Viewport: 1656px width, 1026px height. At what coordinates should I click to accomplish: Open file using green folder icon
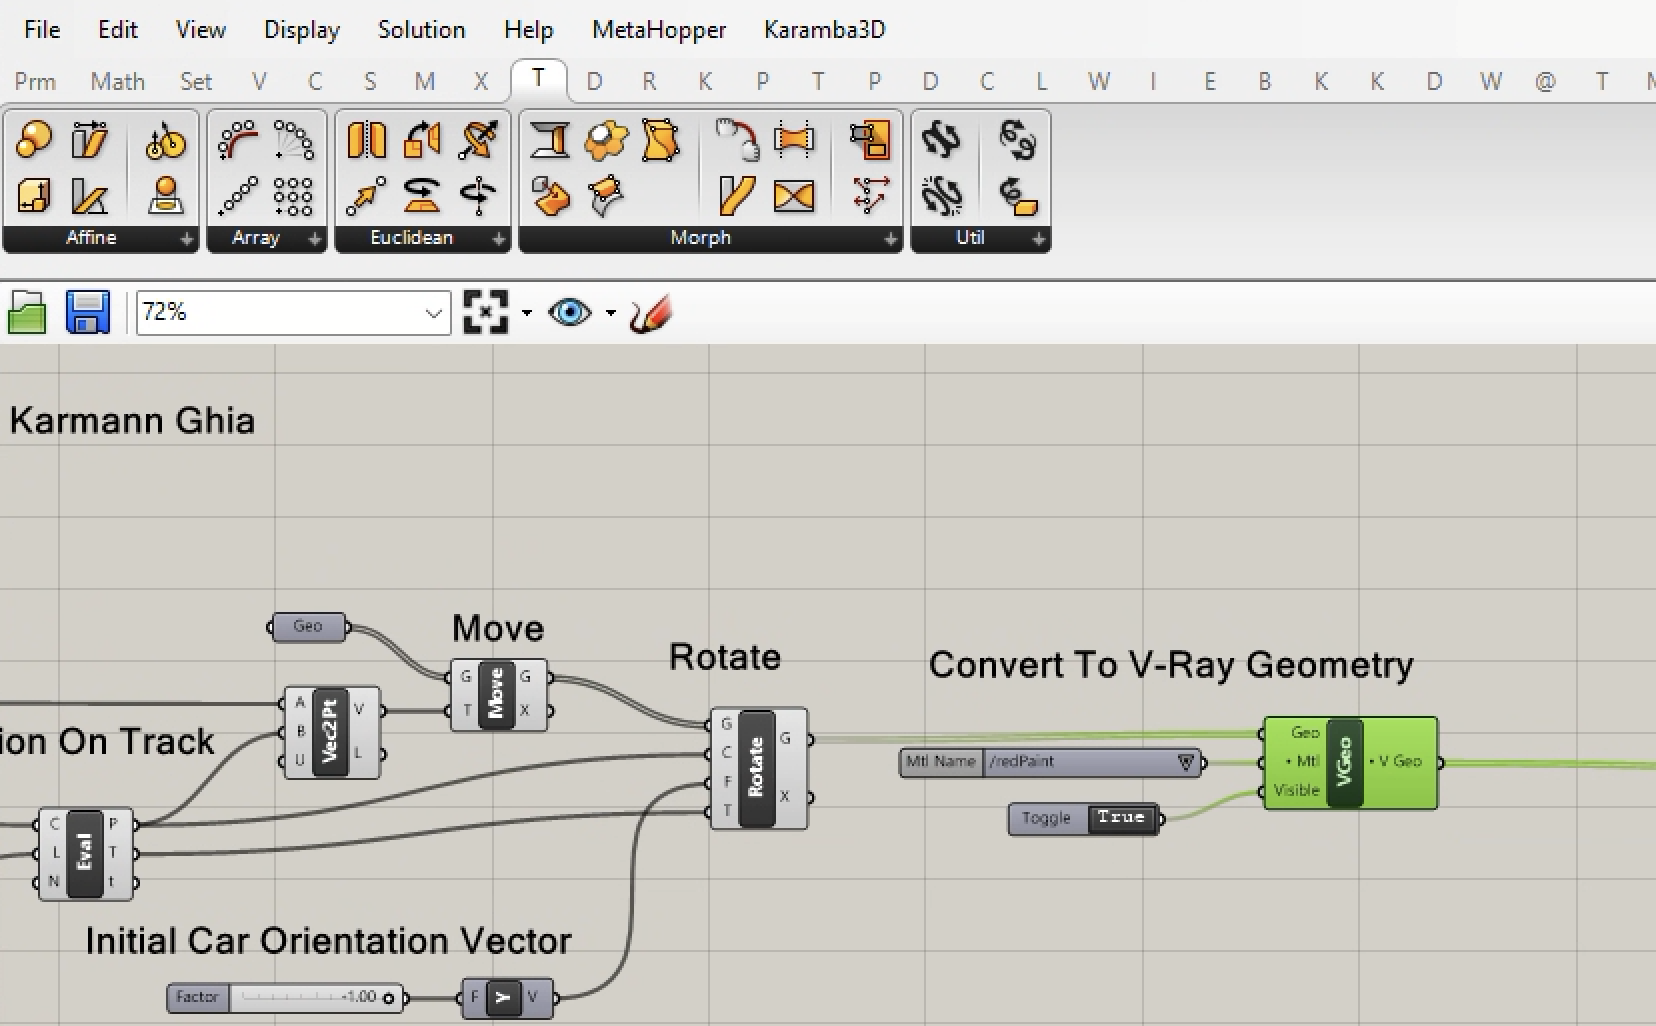pyautogui.click(x=27, y=313)
